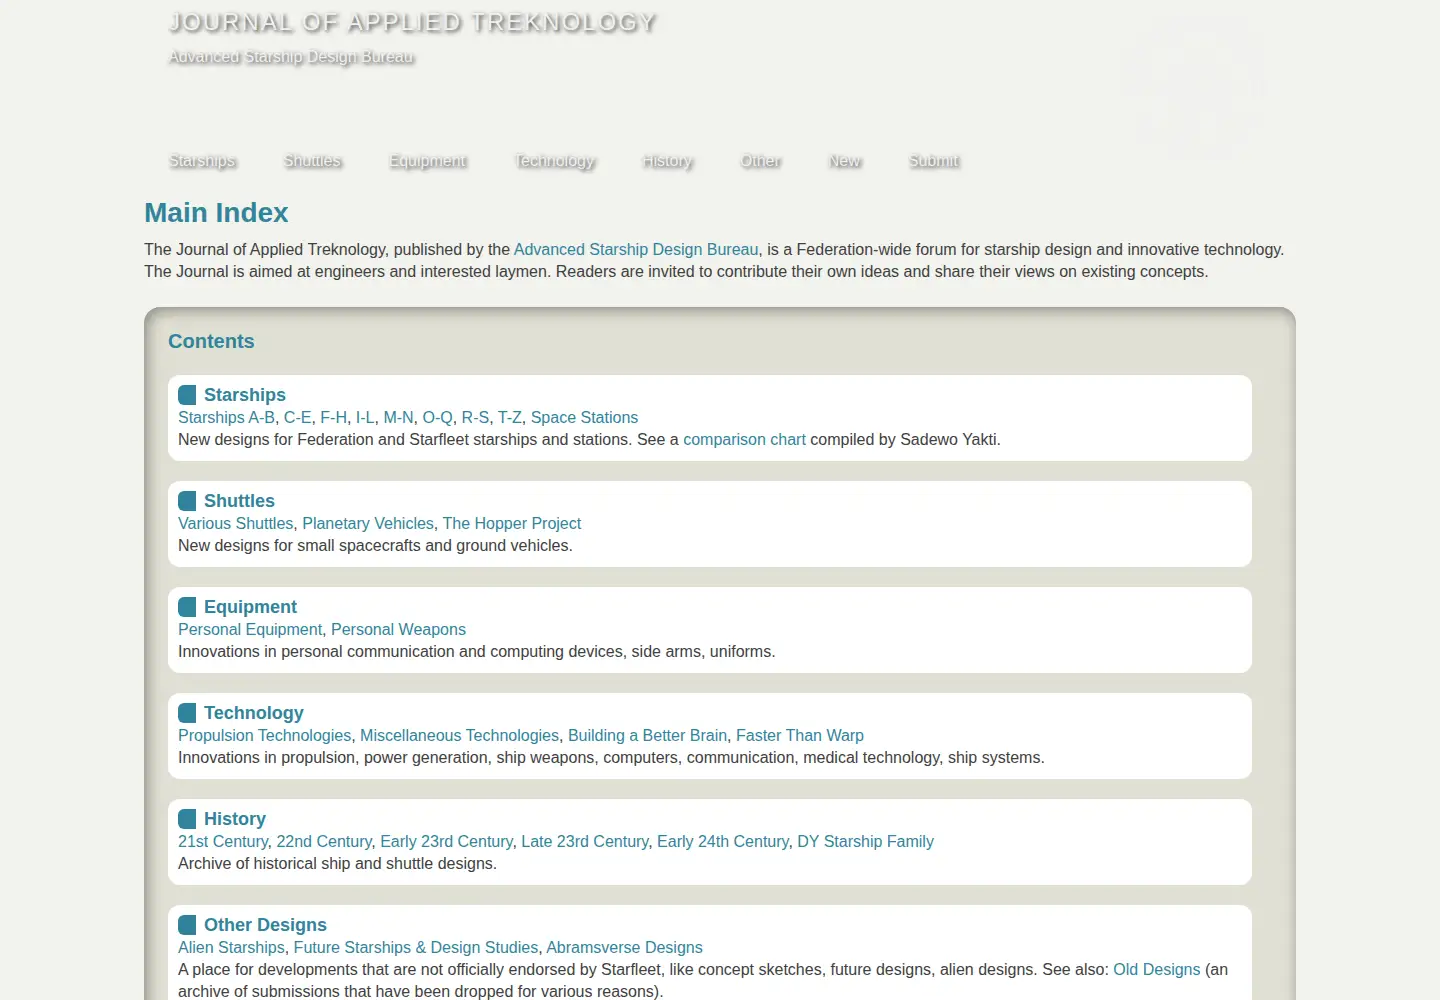Follow the Old Designs archive link

1156,969
